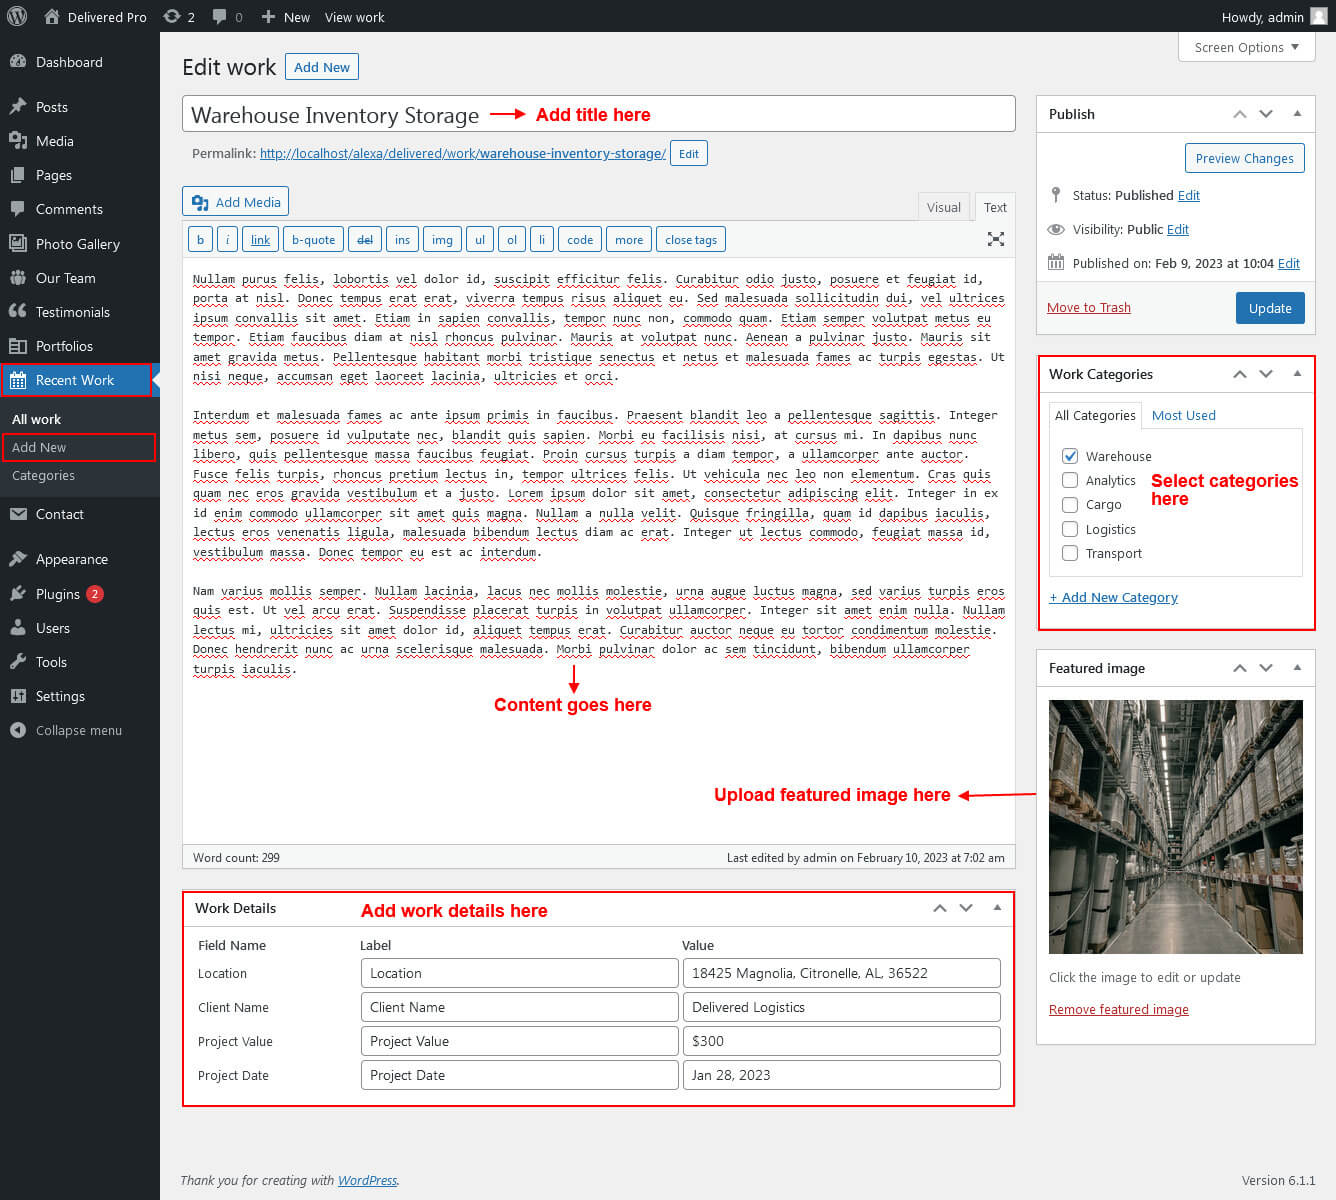Click Move to Trash link
1336x1200 pixels.
coord(1088,307)
